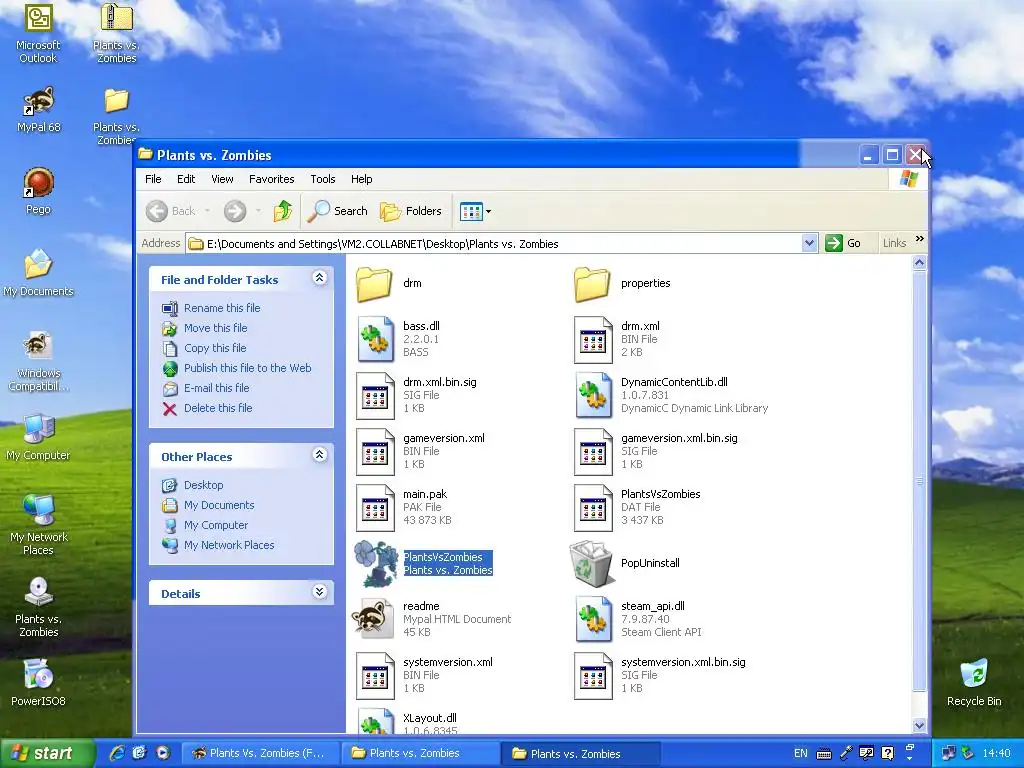The height and width of the screenshot is (768, 1024).
Task: Open Back history dropdown arrow
Action: 208,211
